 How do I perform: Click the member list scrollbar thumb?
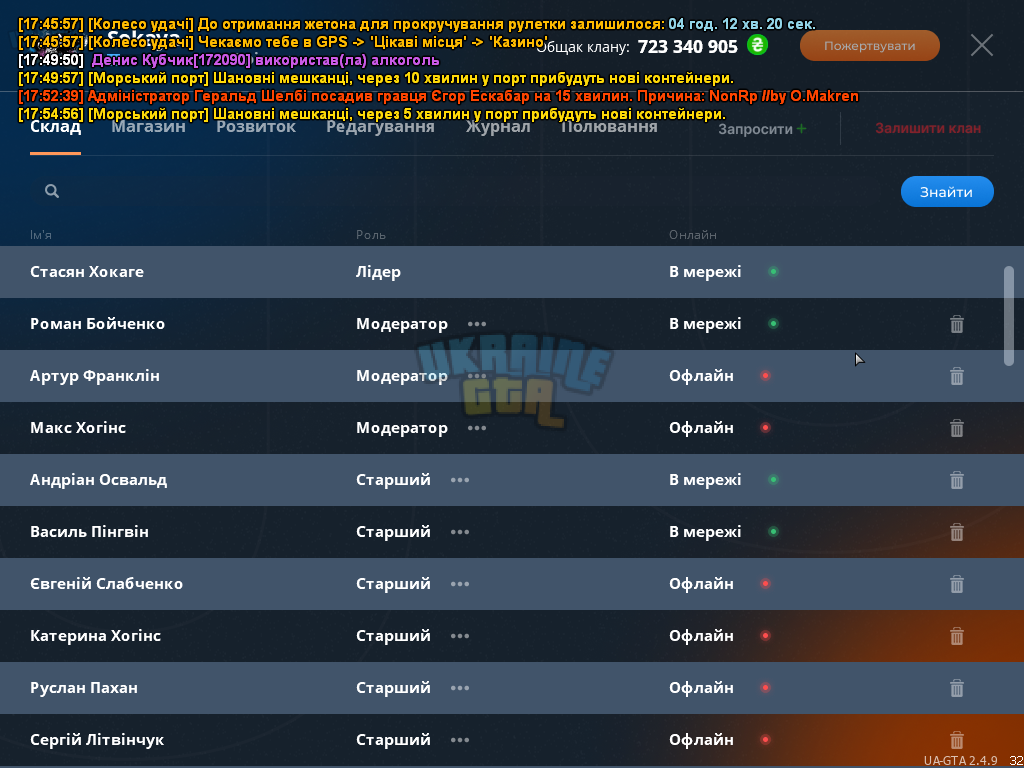pos(1009,315)
